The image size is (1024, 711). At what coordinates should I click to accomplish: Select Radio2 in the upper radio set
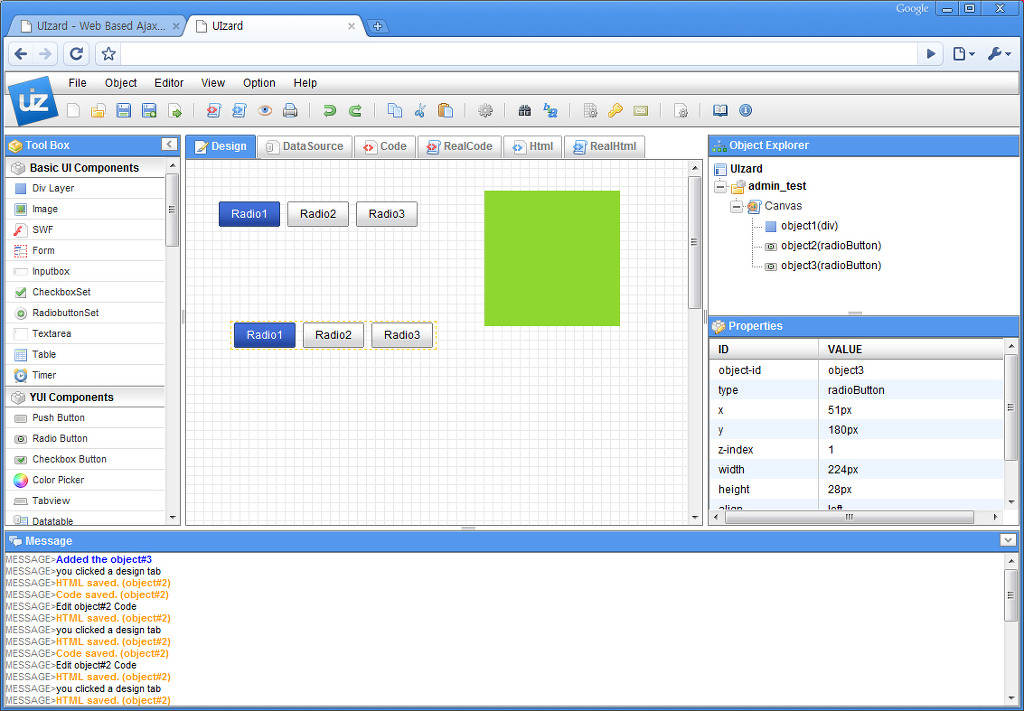point(318,214)
